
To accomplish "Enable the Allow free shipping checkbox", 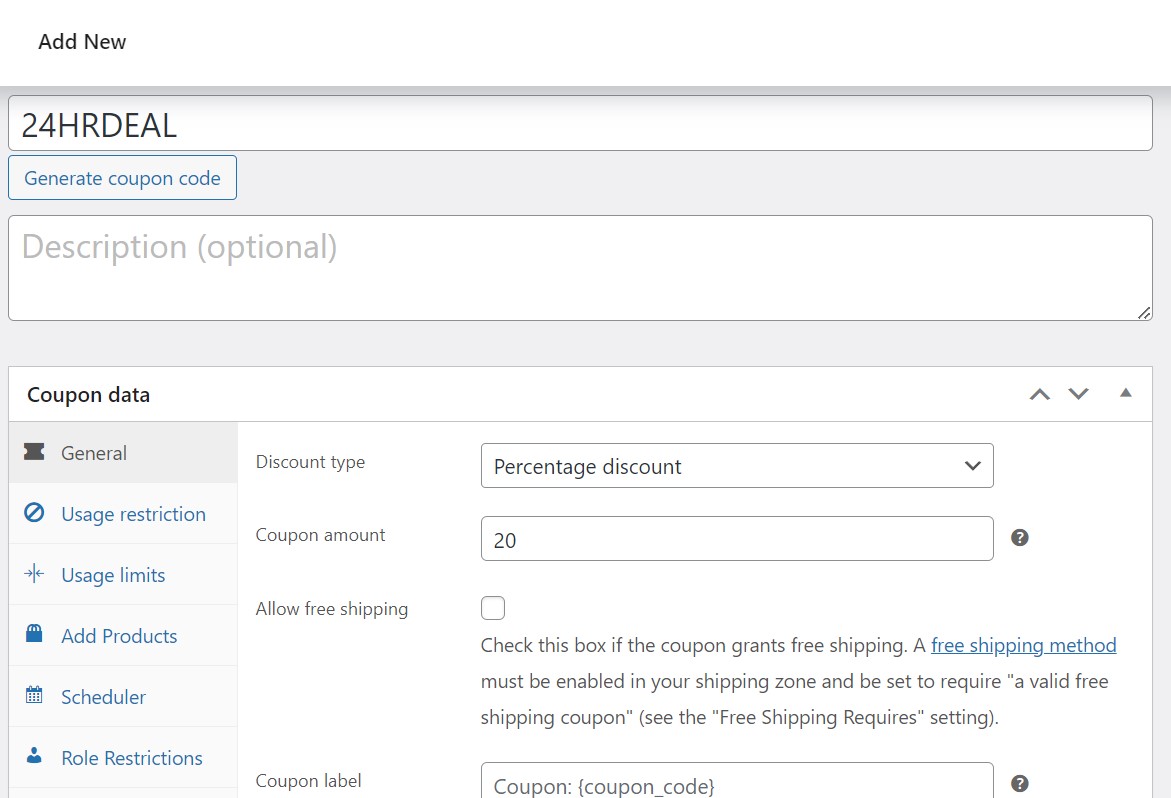I will [493, 608].
